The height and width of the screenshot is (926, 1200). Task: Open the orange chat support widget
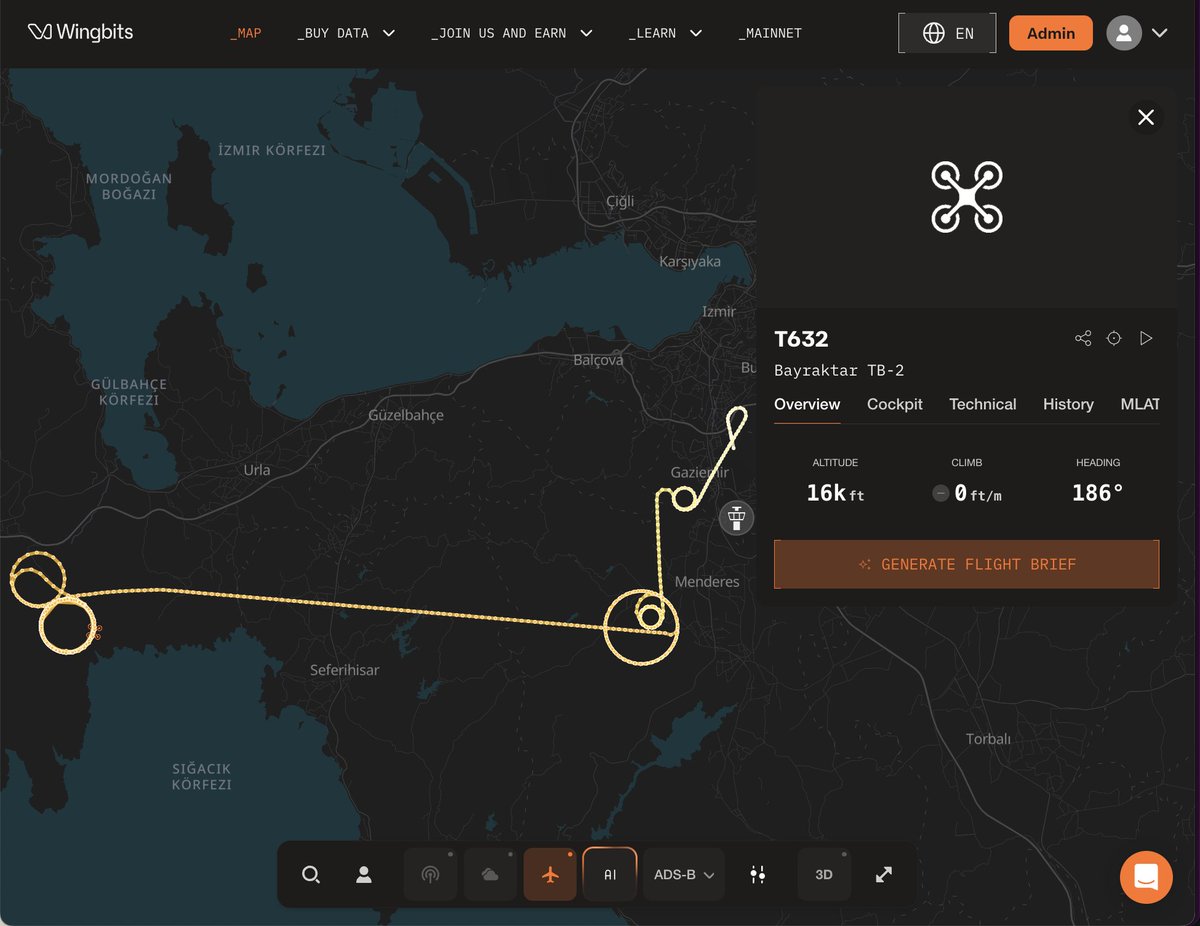coord(1146,877)
